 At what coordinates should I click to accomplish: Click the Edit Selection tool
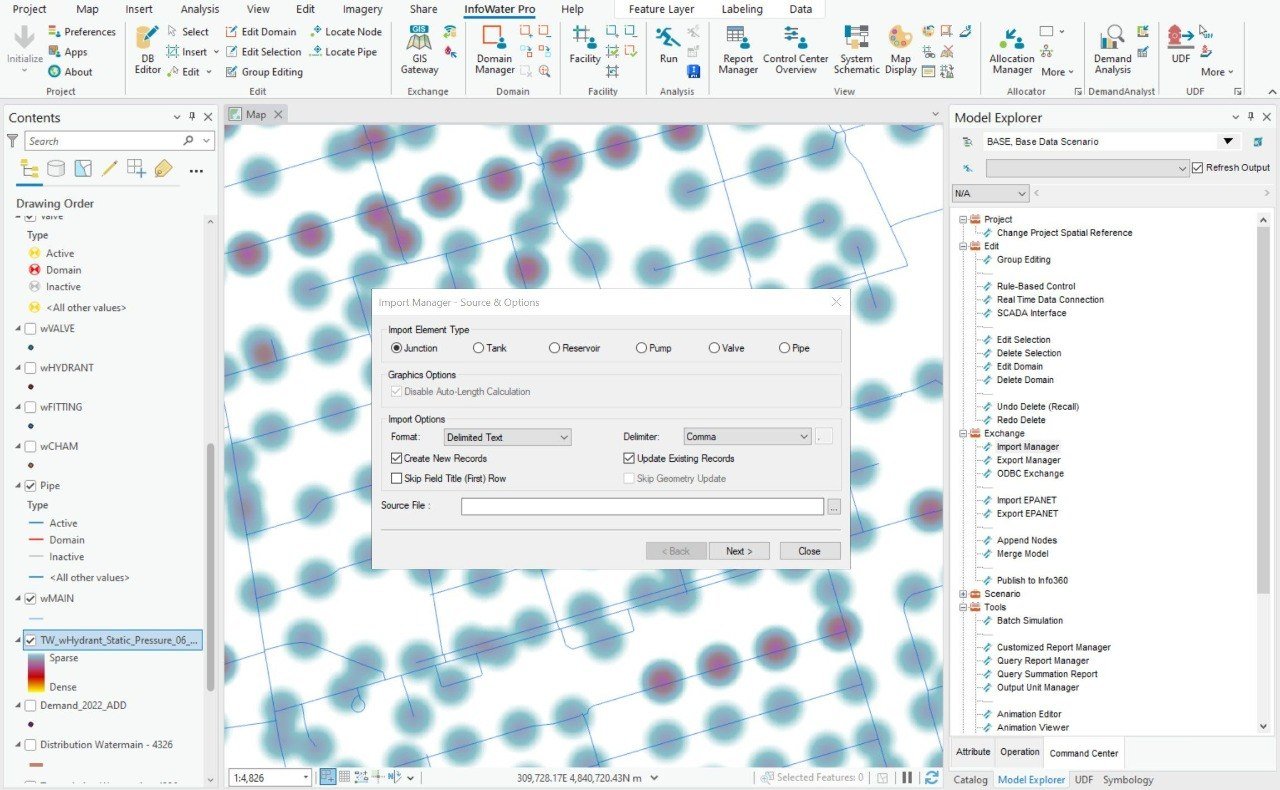coord(263,52)
